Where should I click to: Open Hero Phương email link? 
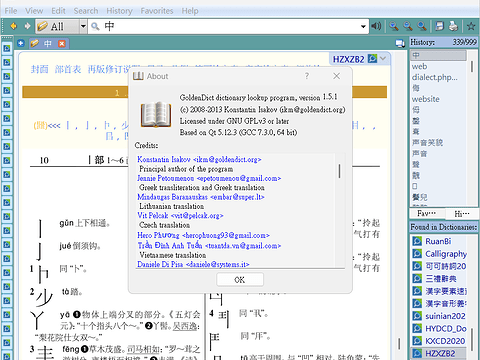pyautogui.click(x=203, y=235)
